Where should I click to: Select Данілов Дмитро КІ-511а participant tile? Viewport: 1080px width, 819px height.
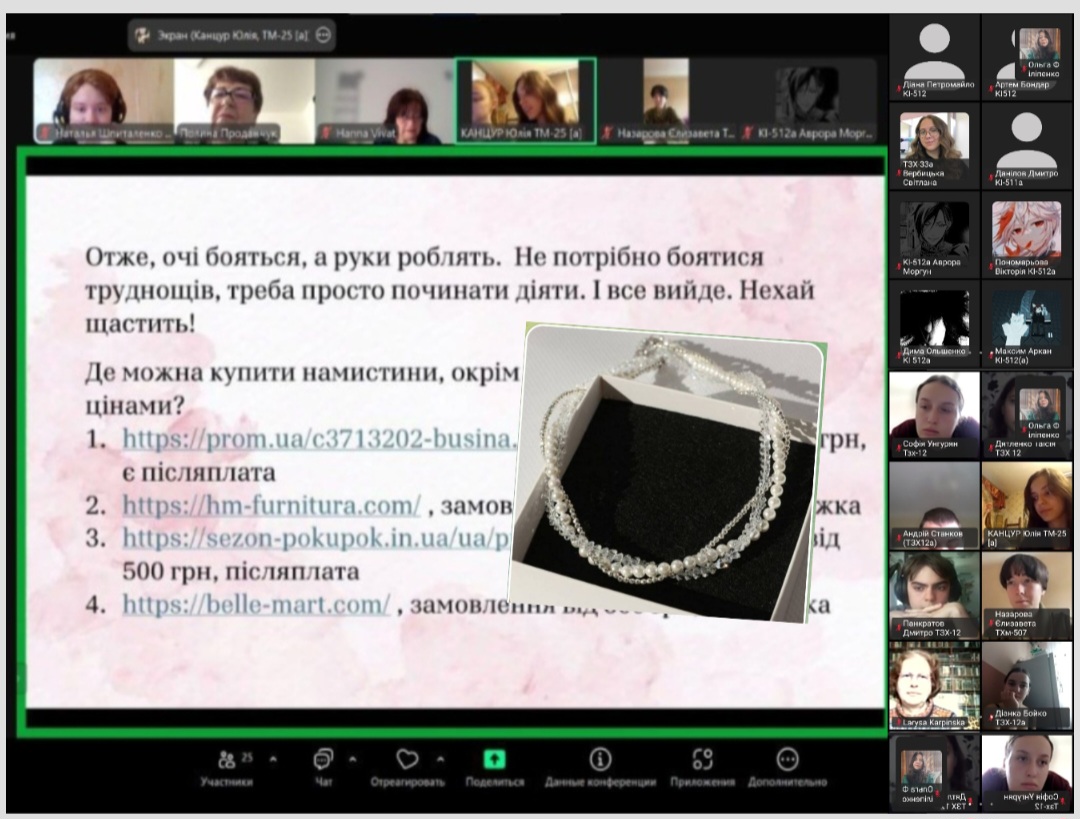1027,147
